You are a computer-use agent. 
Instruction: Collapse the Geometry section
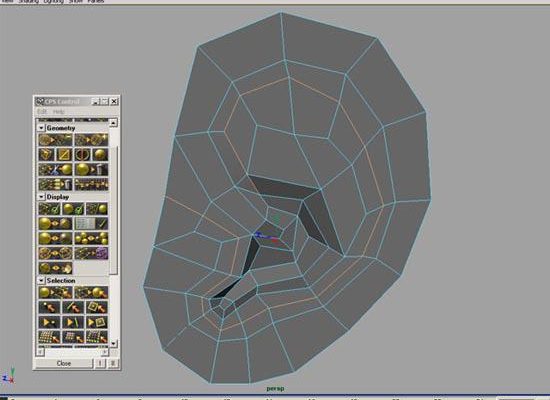pos(41,128)
